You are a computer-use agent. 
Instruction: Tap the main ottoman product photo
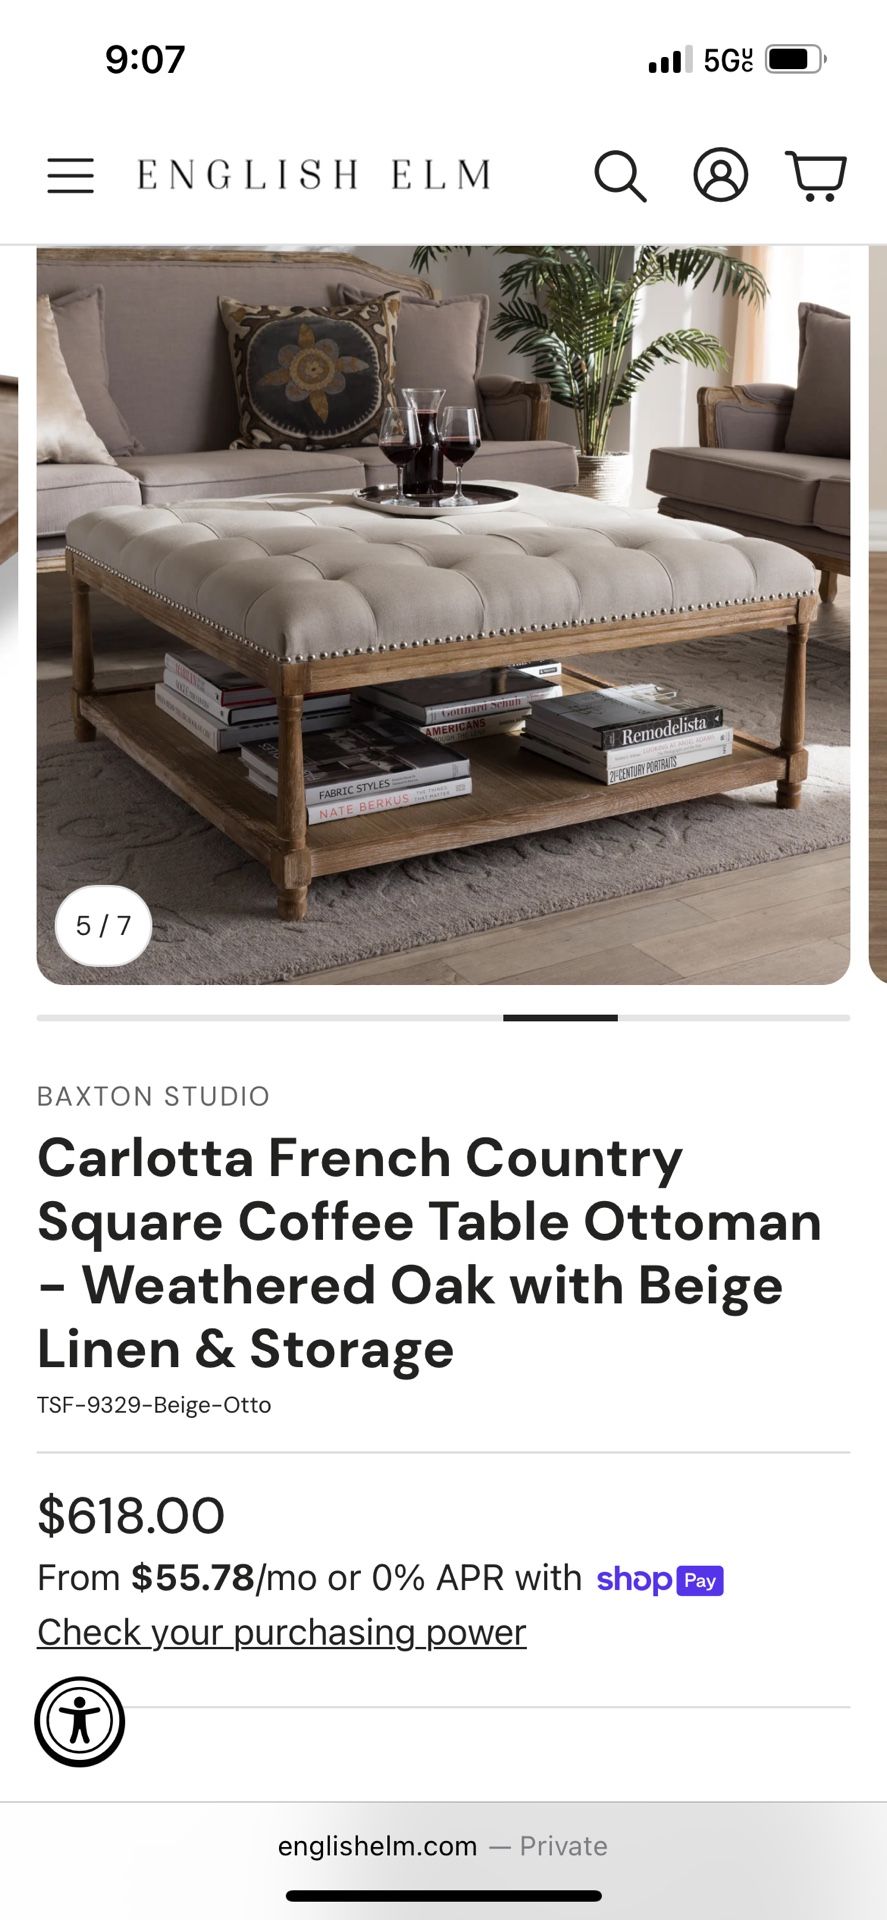pyautogui.click(x=443, y=615)
